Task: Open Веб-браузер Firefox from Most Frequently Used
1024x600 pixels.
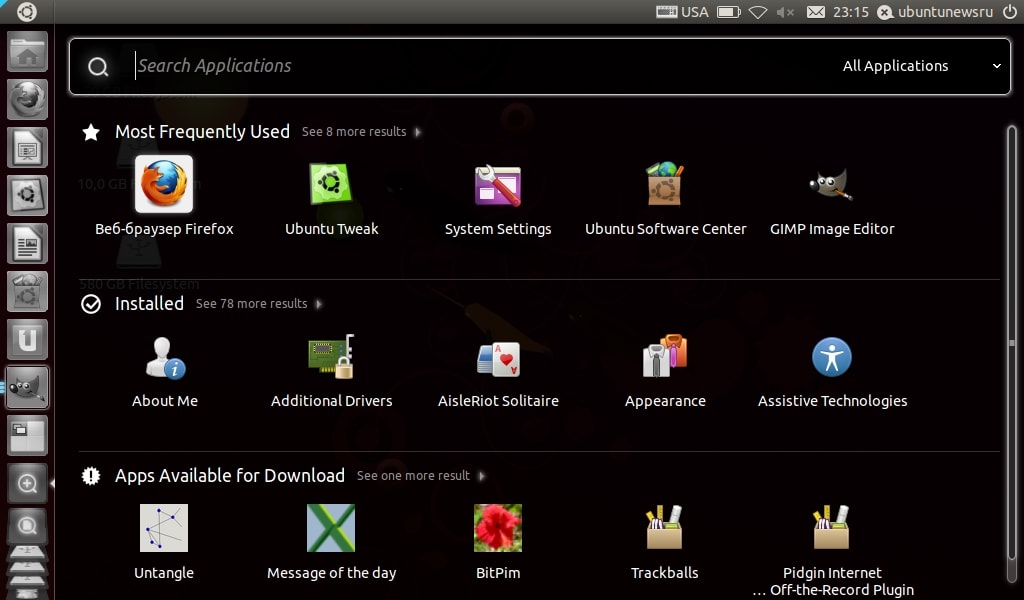Action: tap(164, 195)
